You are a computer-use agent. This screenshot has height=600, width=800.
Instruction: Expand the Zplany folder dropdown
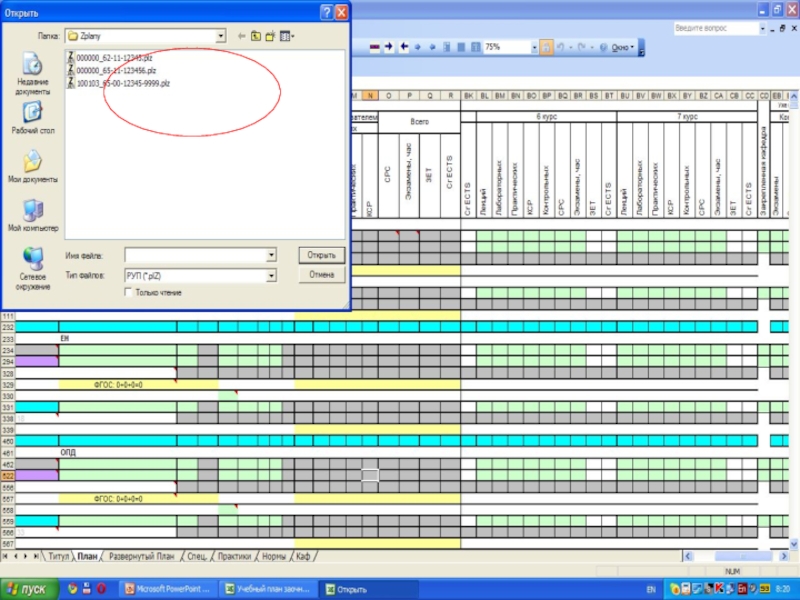point(220,36)
